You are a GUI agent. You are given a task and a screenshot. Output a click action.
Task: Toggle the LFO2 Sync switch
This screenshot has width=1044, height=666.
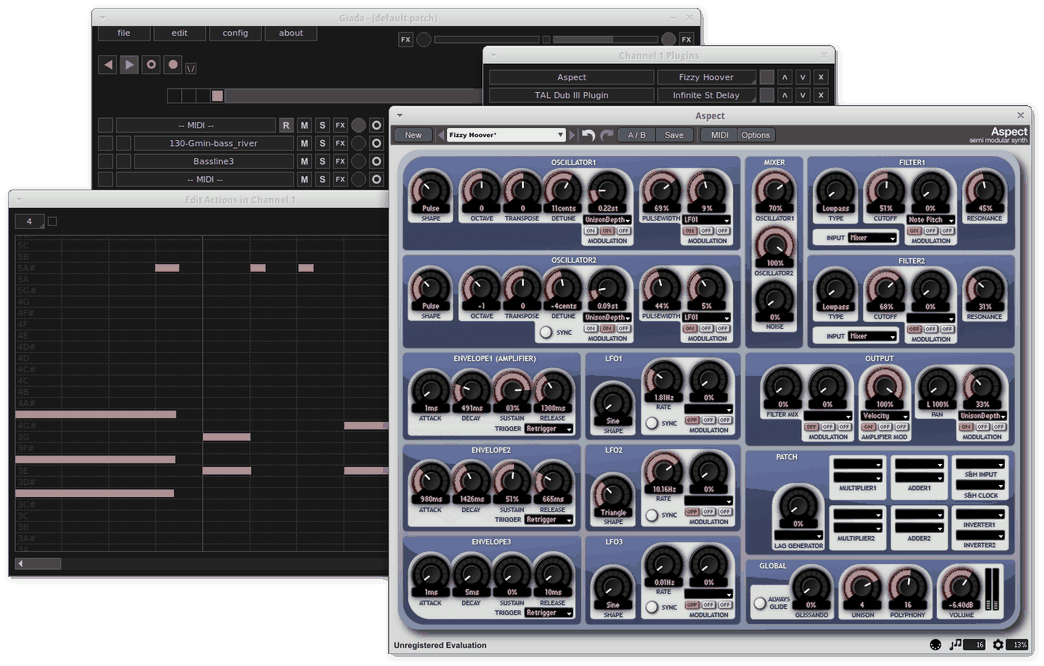(x=652, y=515)
